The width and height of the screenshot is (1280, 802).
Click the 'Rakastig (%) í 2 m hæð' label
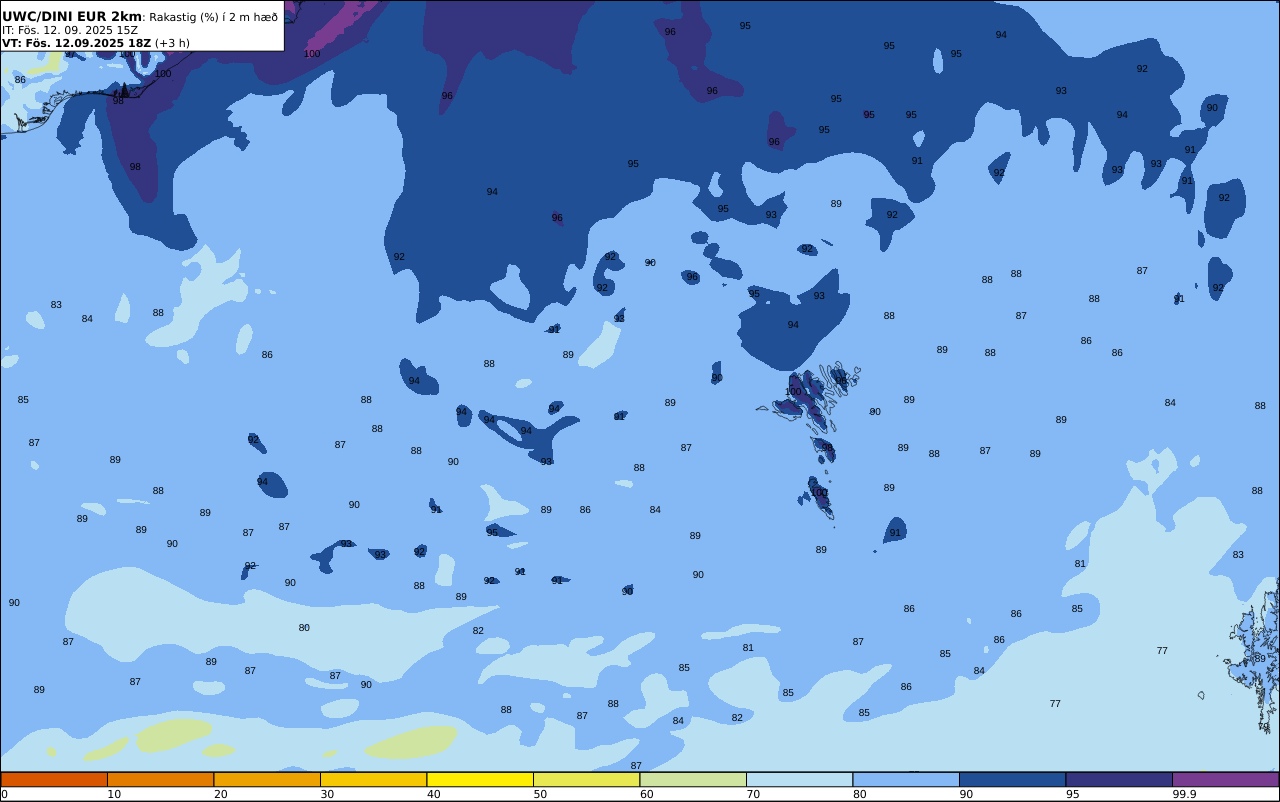point(213,17)
